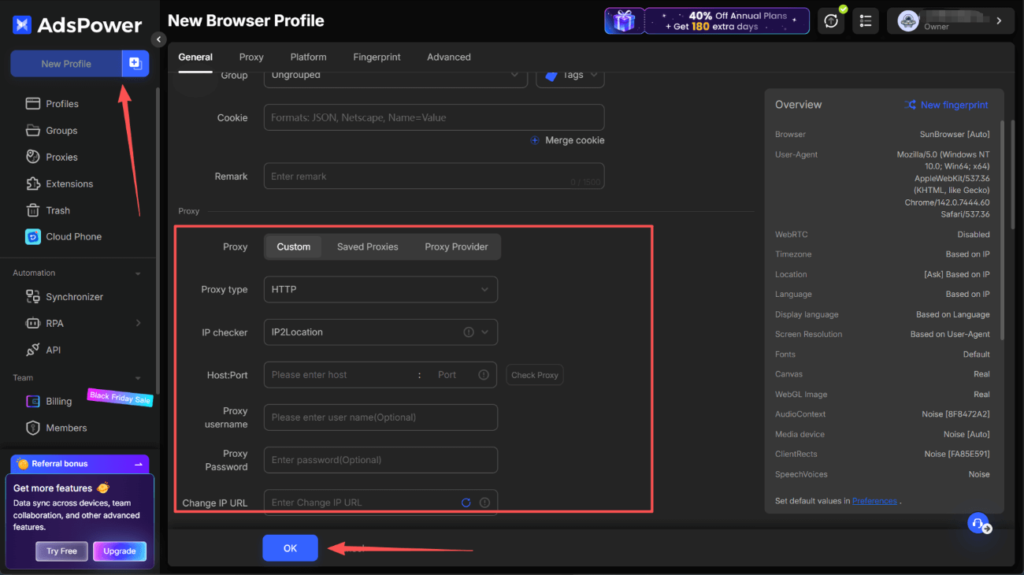Screen dimensions: 1024x575
Task: Open the Extensions puzzle icon in sidebar
Action: coord(32,184)
